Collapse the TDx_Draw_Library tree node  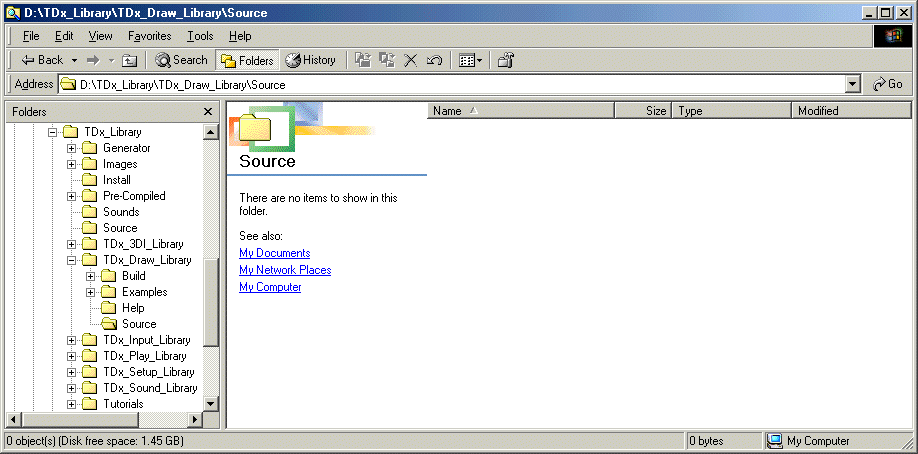[x=72, y=260]
